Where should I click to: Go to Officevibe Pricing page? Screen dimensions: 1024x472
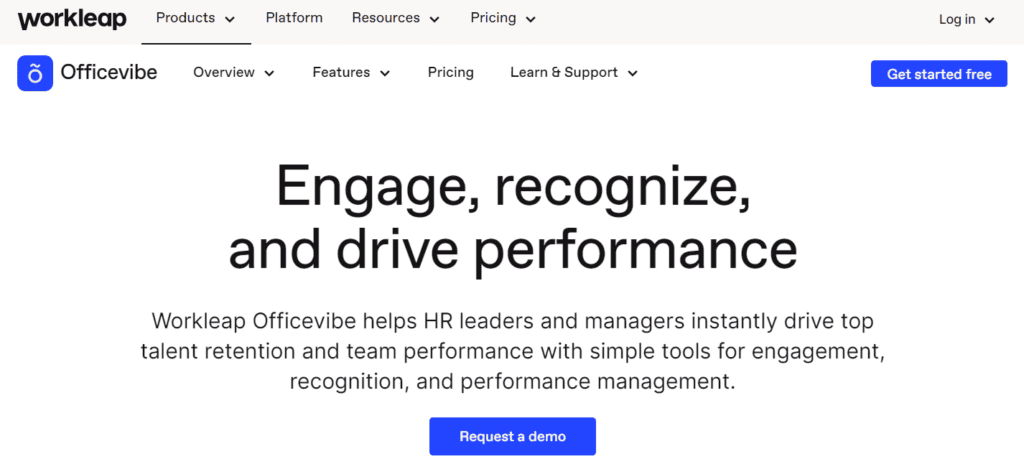click(x=451, y=72)
